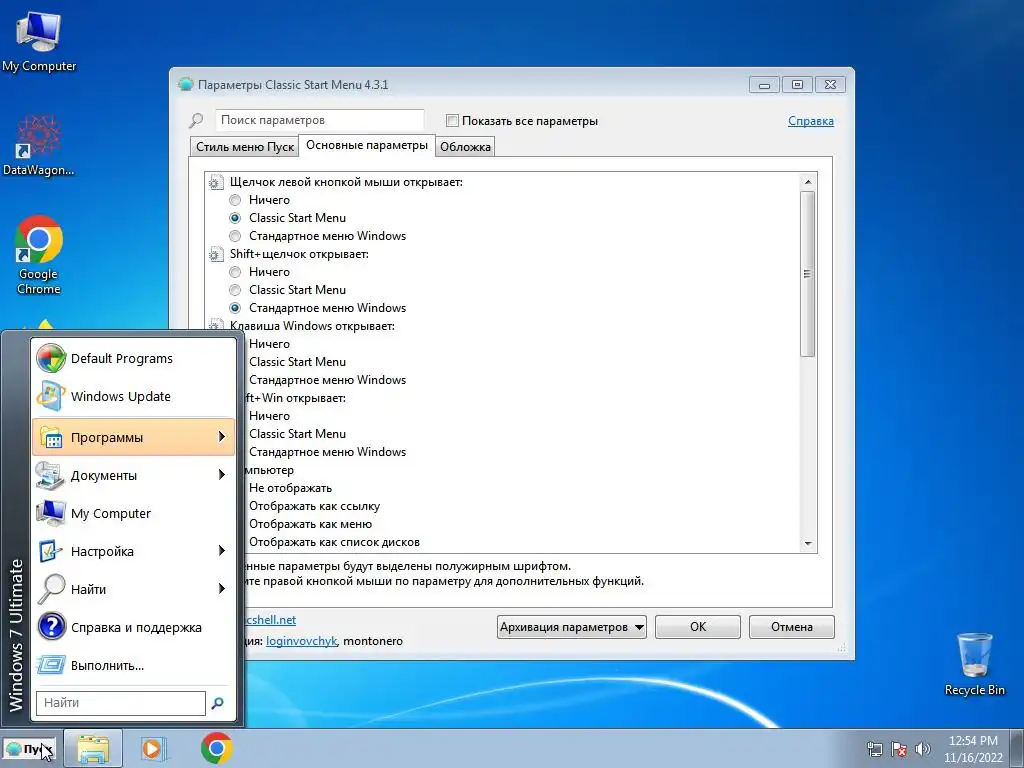Select Не отображать option
The height and width of the screenshot is (768, 1024).
pyautogui.click(x=290, y=488)
